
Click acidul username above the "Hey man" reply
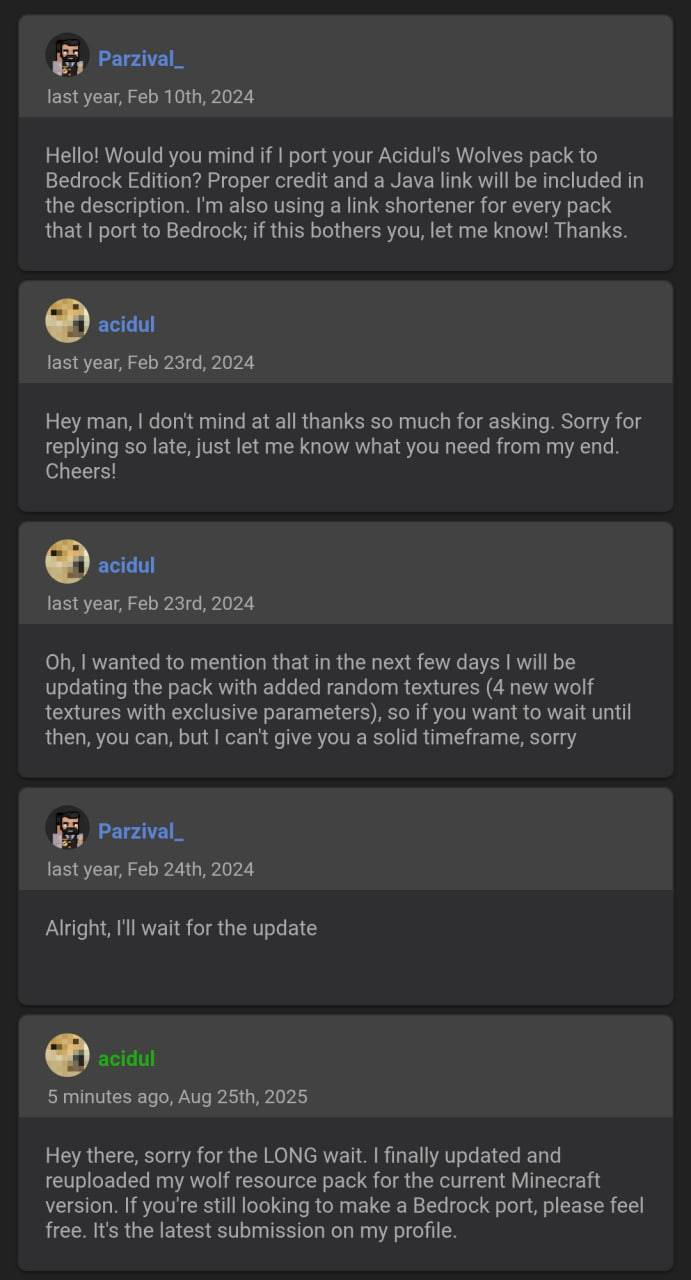click(x=126, y=325)
